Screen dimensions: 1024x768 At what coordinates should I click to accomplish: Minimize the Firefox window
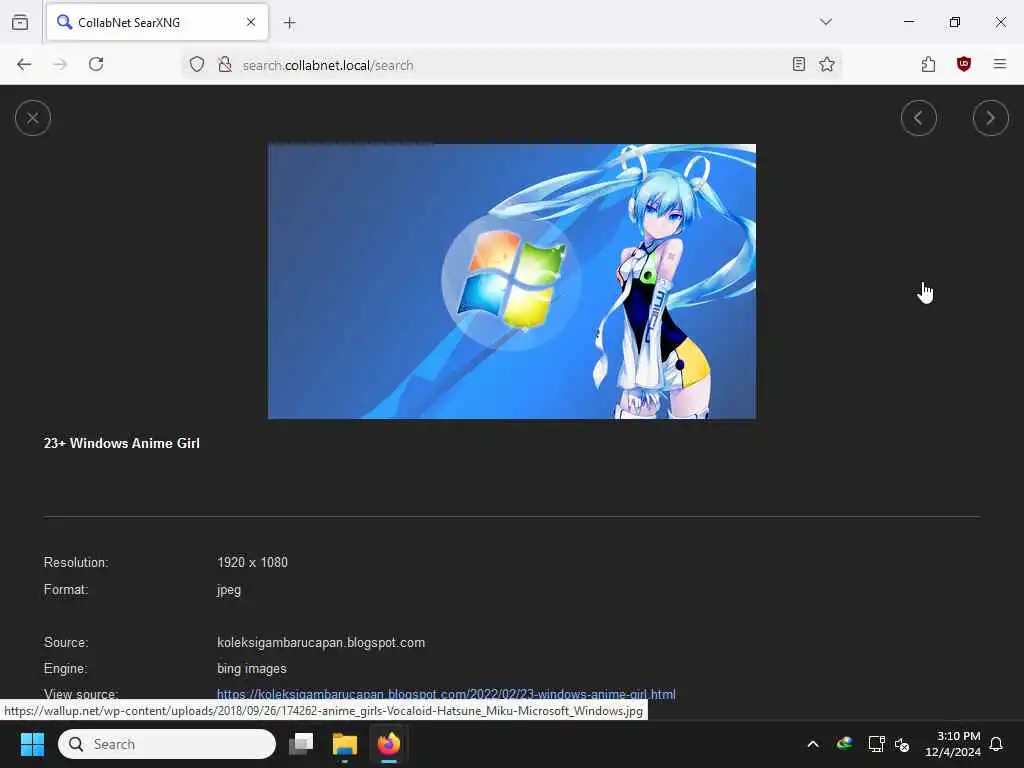(908, 22)
